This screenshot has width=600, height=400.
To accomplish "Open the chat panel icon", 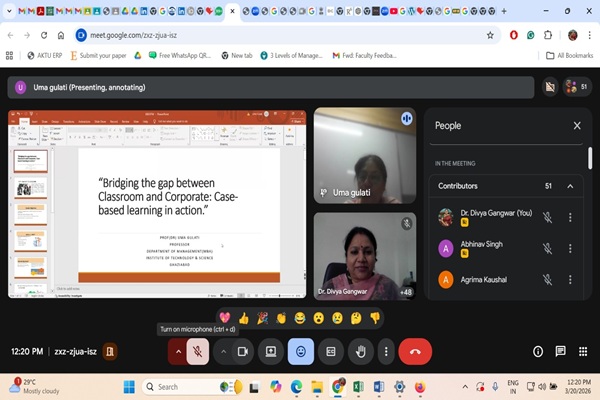I will click(560, 351).
